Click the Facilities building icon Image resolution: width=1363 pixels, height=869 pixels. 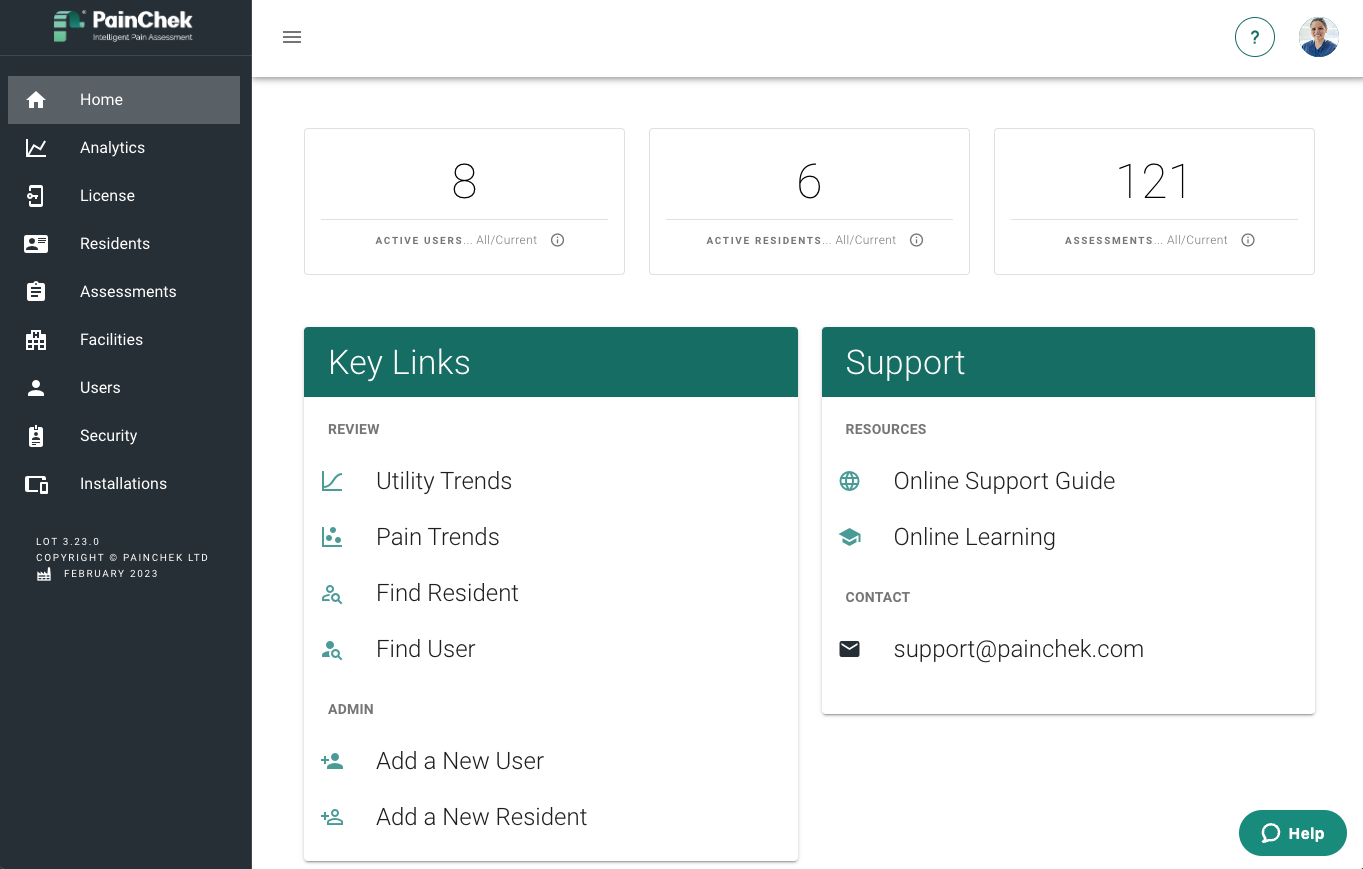pyautogui.click(x=36, y=340)
